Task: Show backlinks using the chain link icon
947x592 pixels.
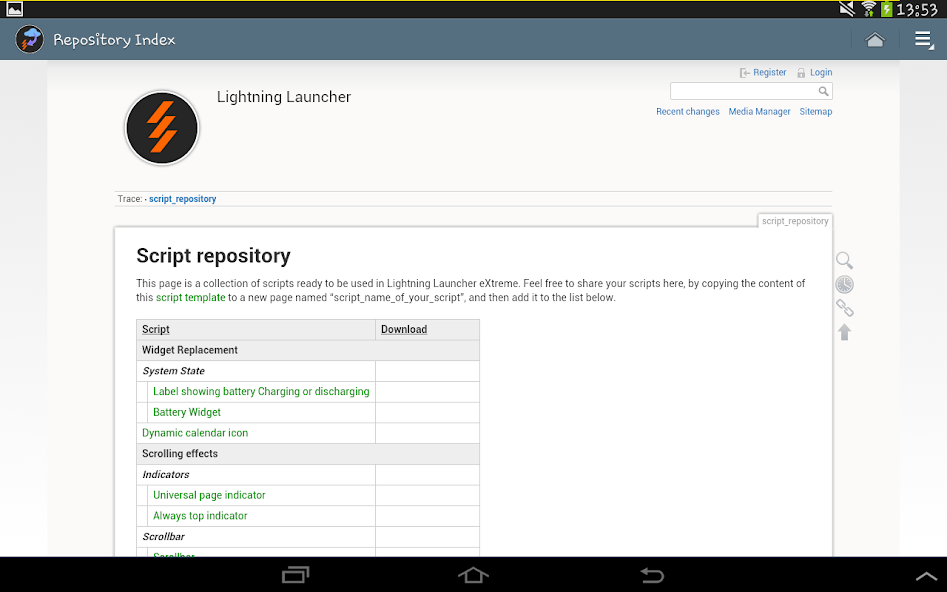Action: click(845, 308)
